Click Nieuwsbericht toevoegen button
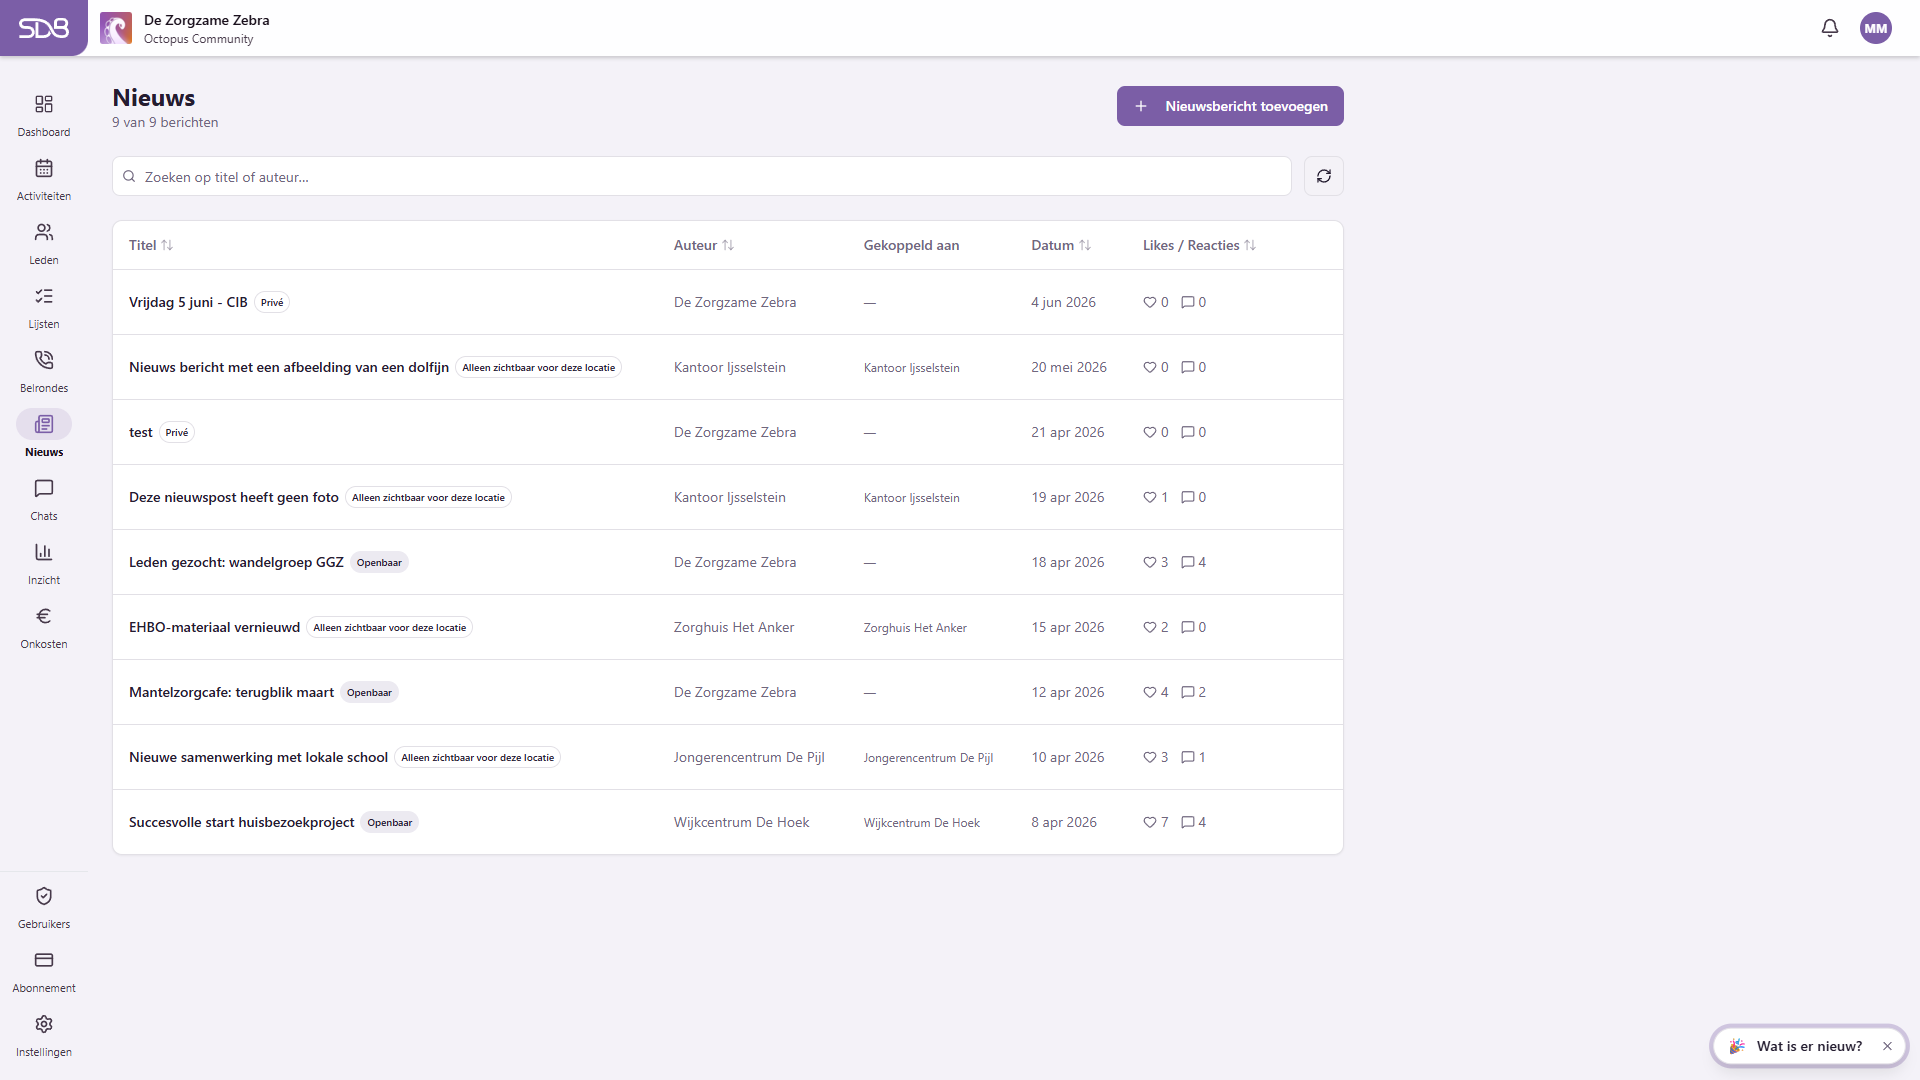This screenshot has height=1080, width=1920. tap(1230, 106)
